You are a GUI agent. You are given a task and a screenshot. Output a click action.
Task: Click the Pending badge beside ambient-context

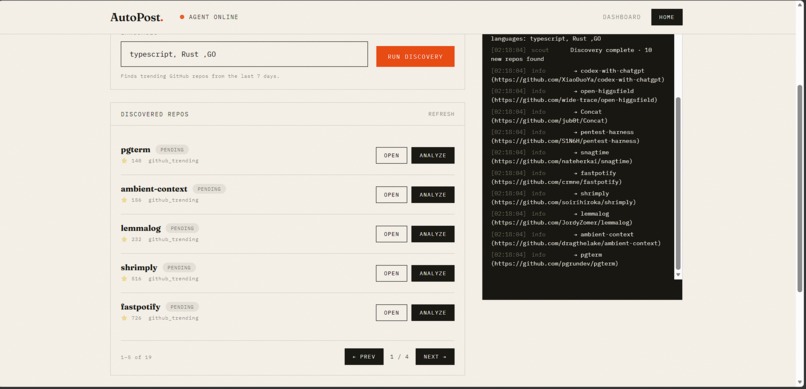209,189
